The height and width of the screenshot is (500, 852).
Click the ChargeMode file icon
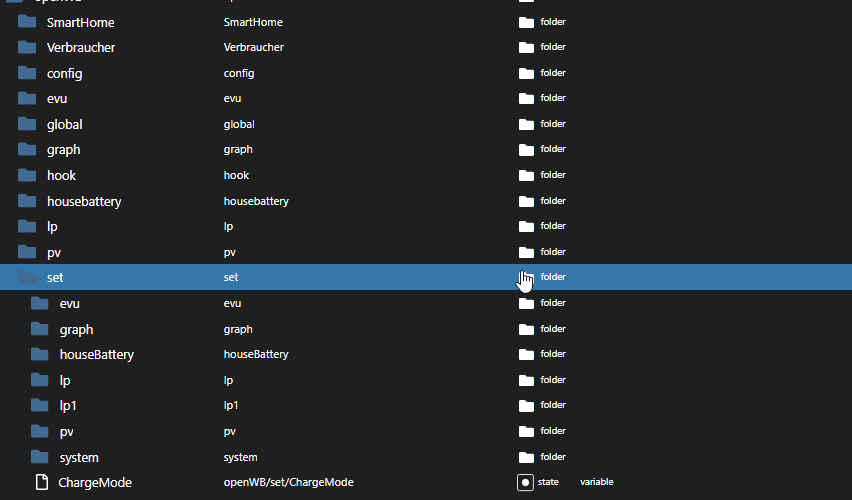pyautogui.click(x=42, y=482)
